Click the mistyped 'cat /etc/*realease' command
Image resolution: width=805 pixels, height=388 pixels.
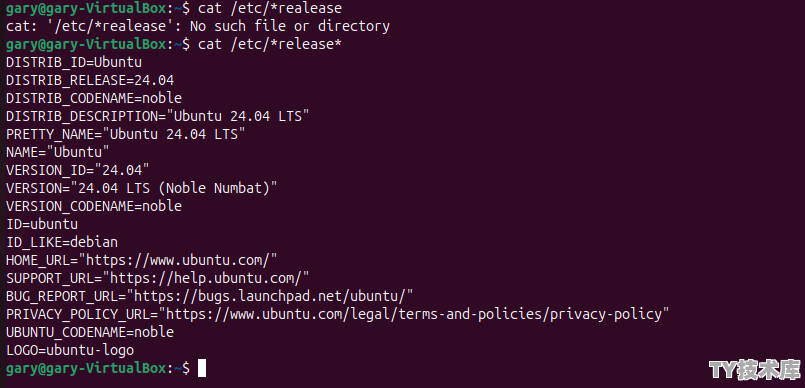(x=270, y=8)
